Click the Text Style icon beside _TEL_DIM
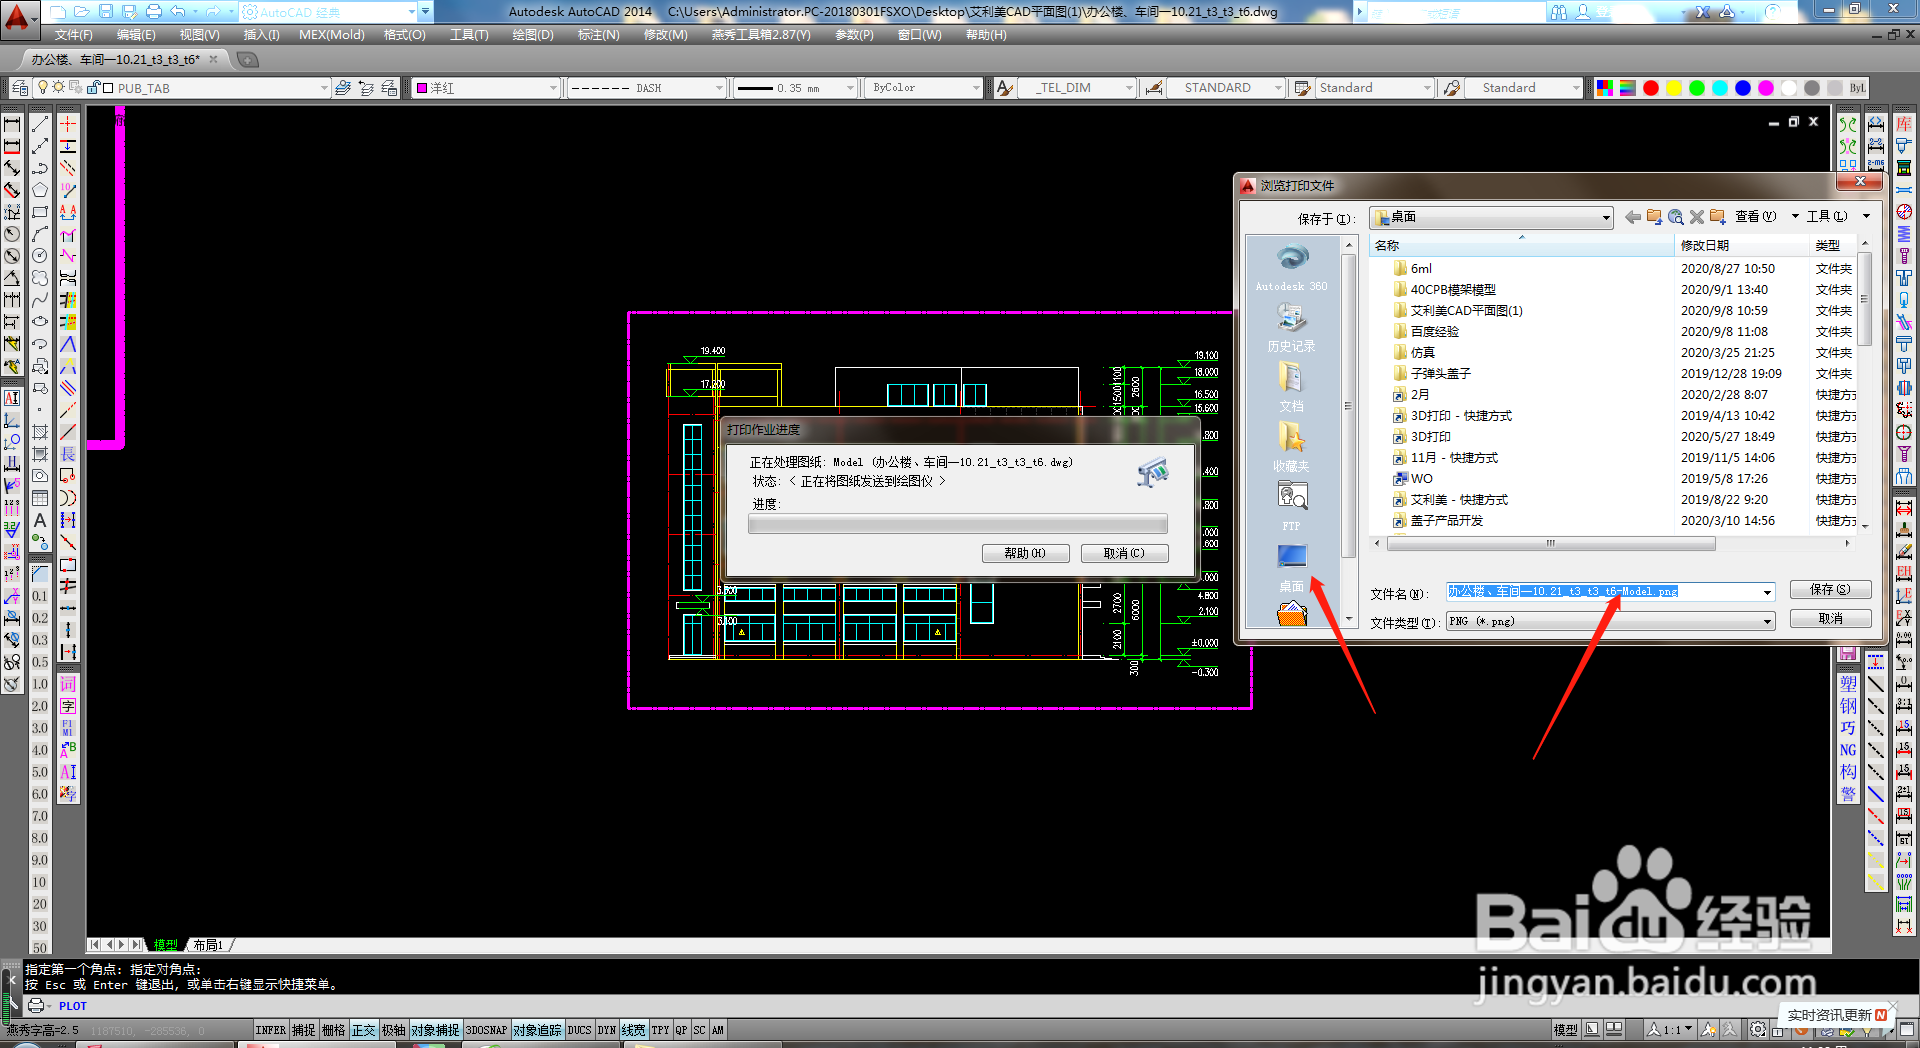The height and width of the screenshot is (1048, 1920). 1005,88
